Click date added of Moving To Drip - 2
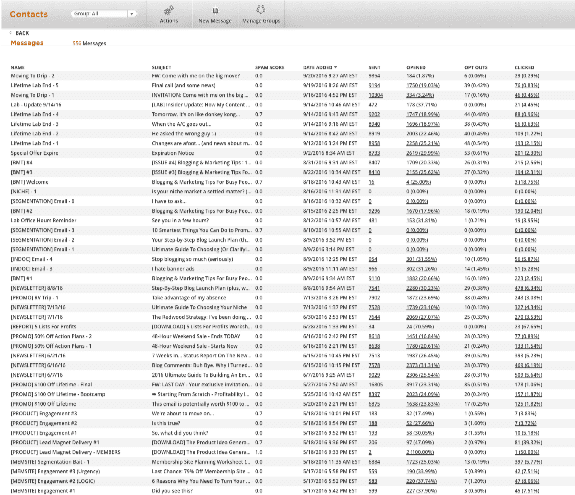The height and width of the screenshot is (495, 575). pos(330,76)
